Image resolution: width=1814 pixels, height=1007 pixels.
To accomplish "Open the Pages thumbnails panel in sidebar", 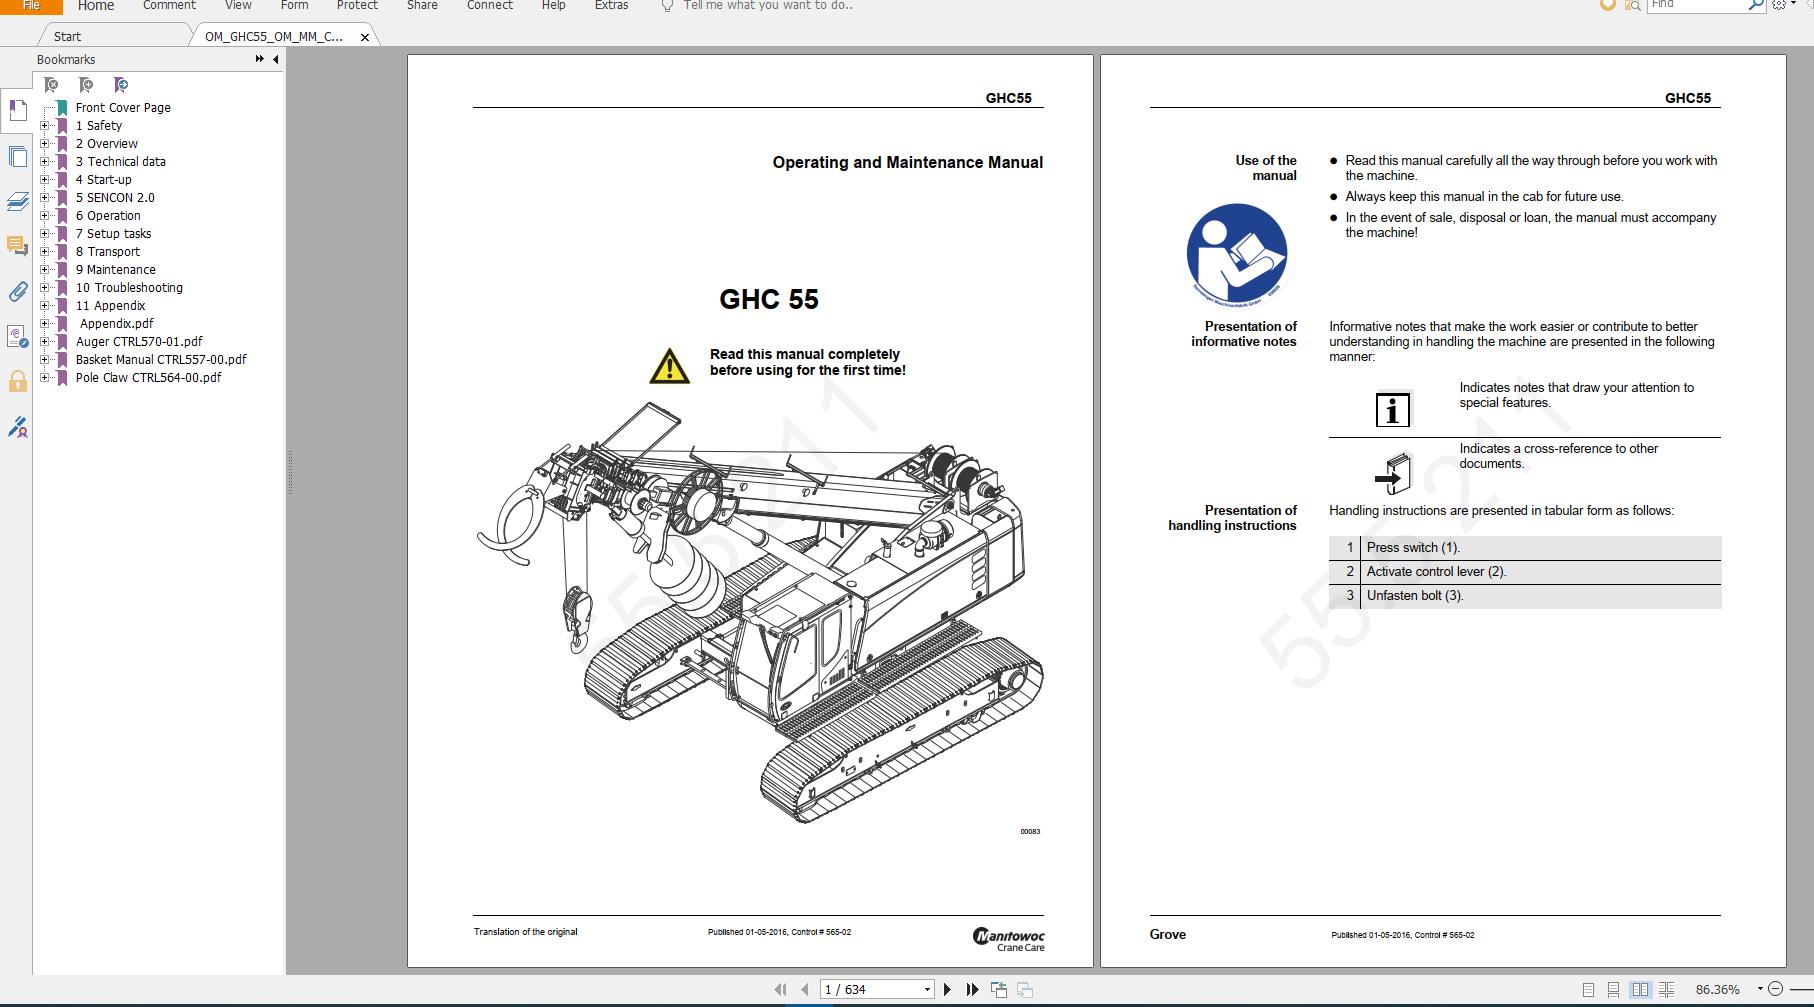I will (x=17, y=156).
